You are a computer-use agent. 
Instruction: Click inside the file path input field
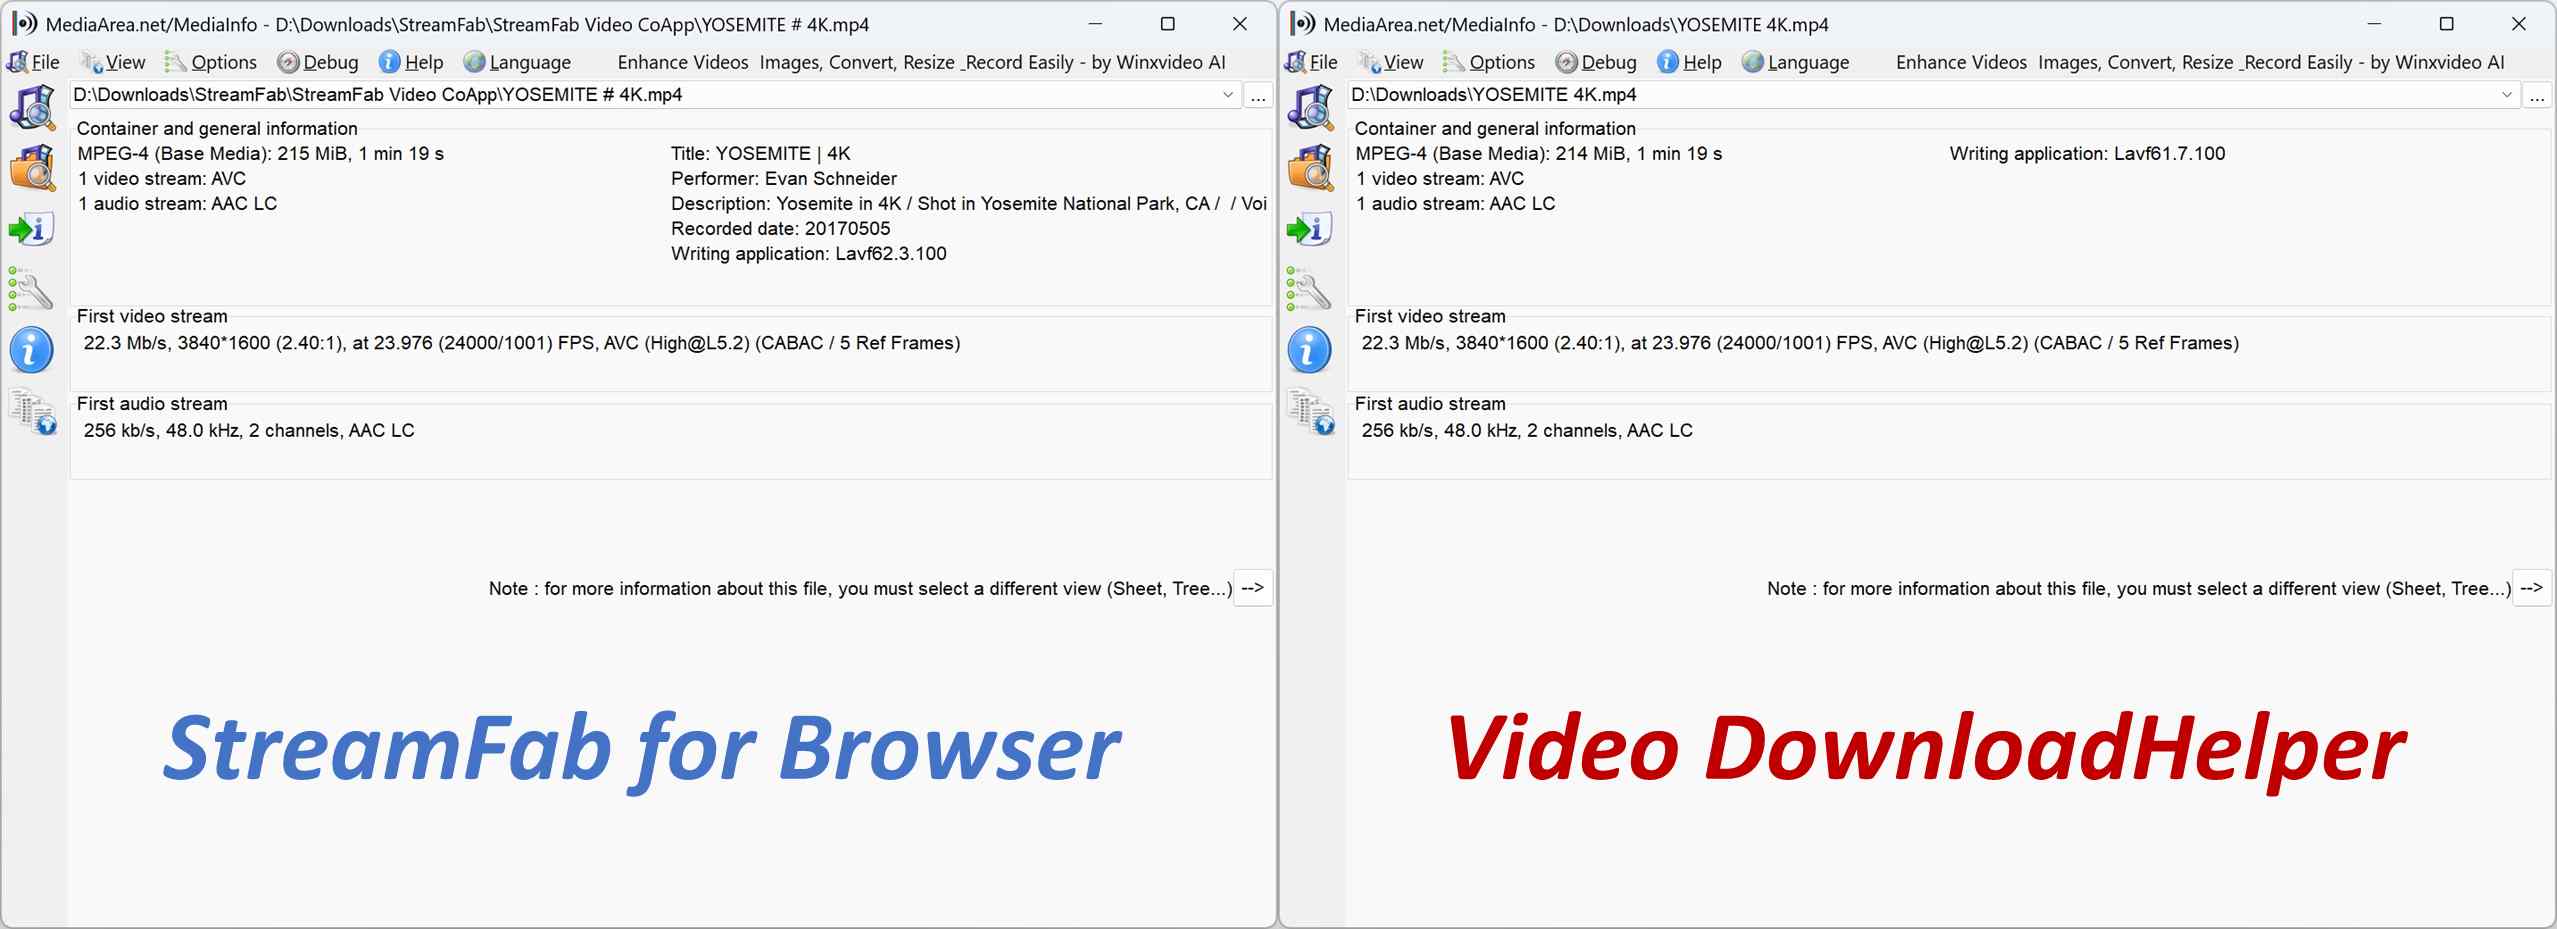[x=600, y=95]
